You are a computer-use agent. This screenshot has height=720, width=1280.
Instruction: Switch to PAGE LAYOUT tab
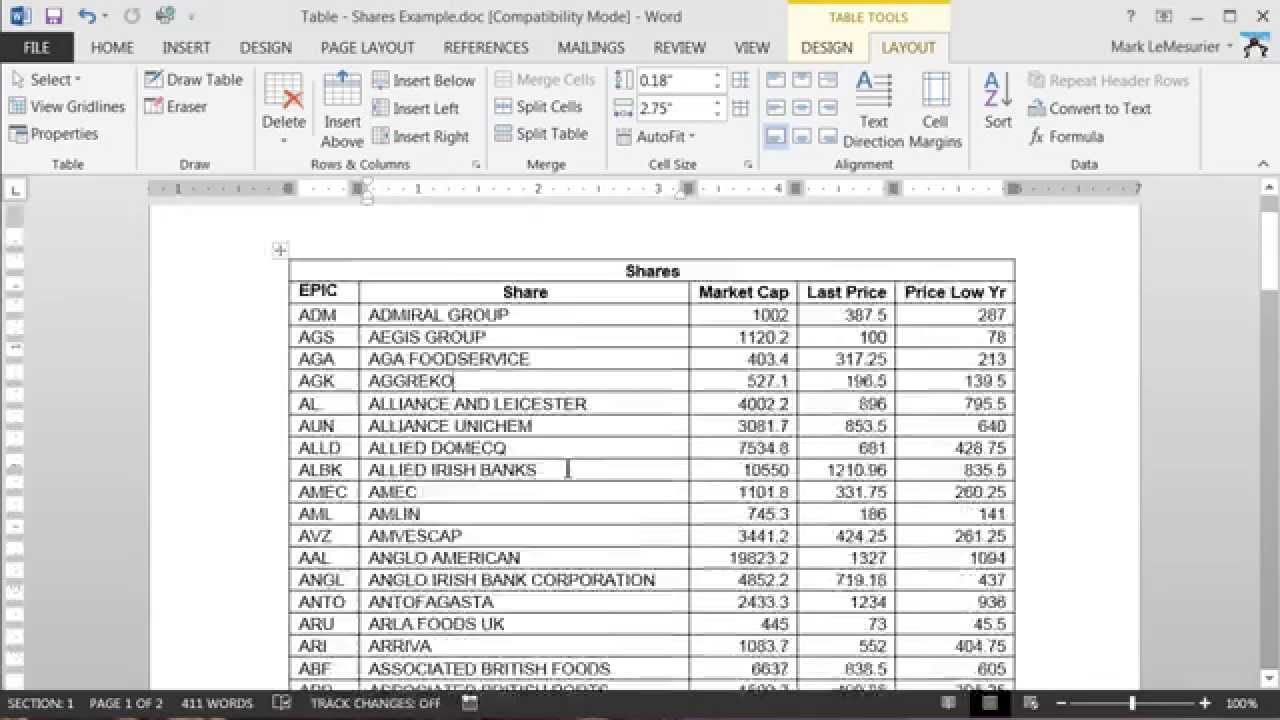pos(367,47)
